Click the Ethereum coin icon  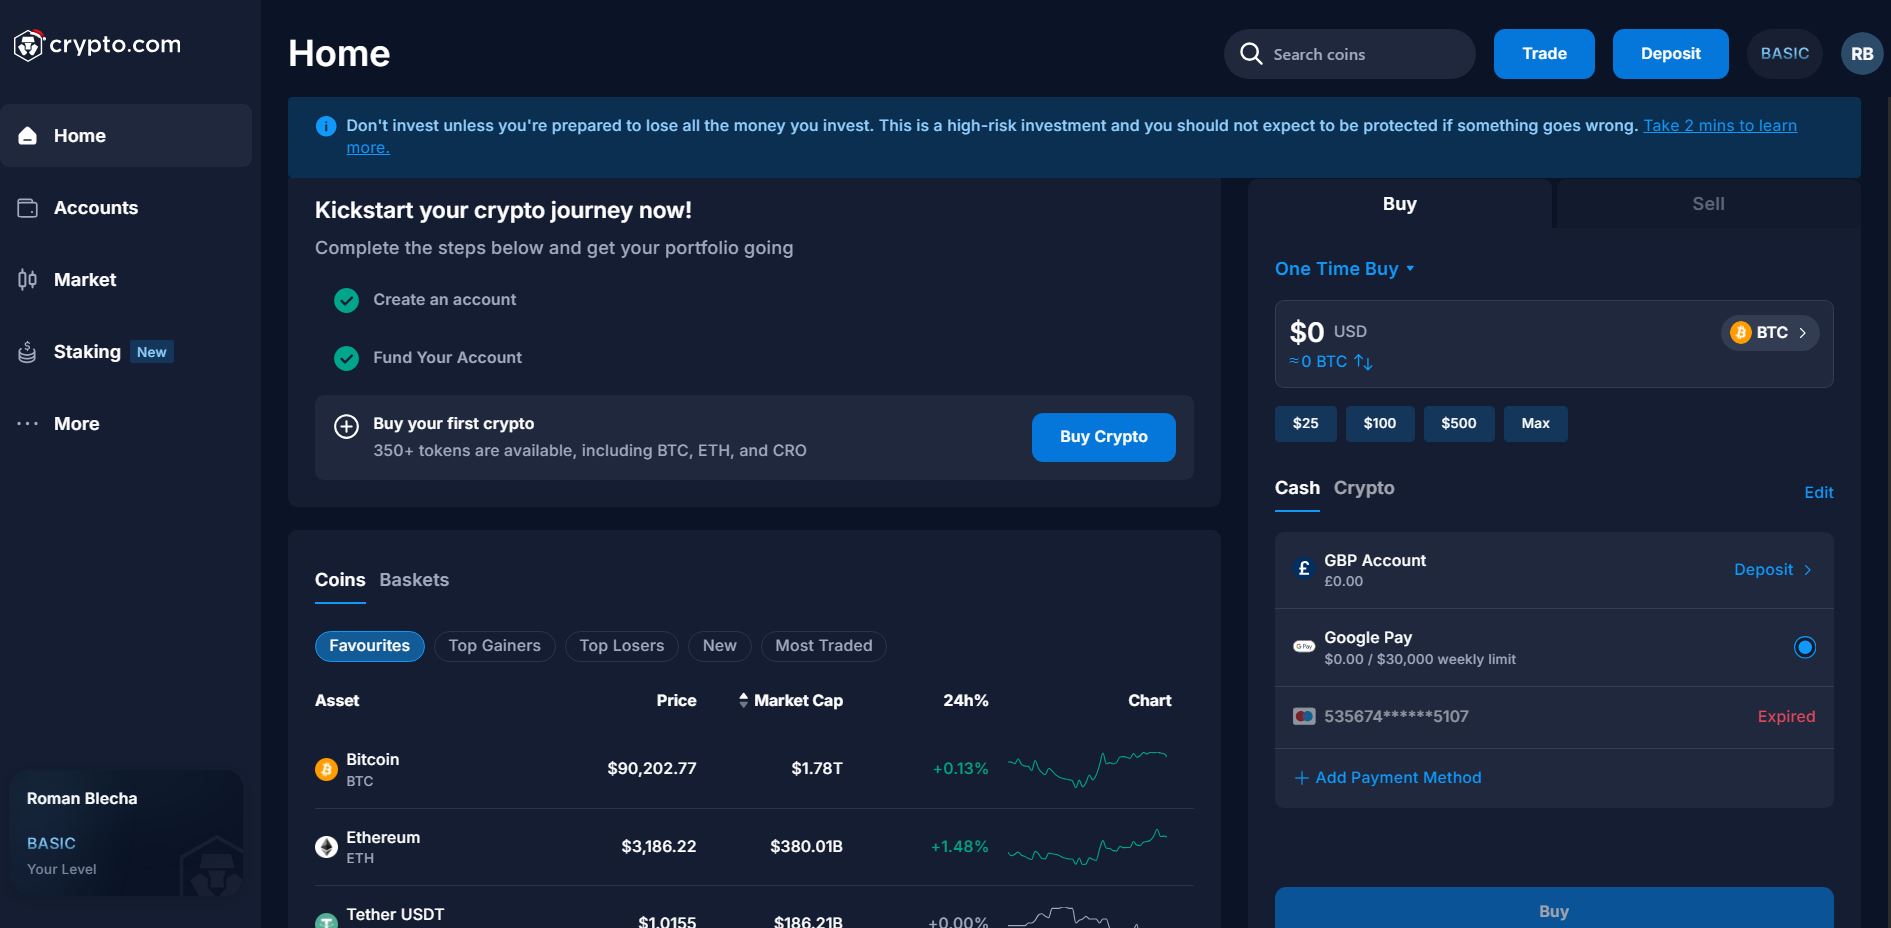click(326, 846)
